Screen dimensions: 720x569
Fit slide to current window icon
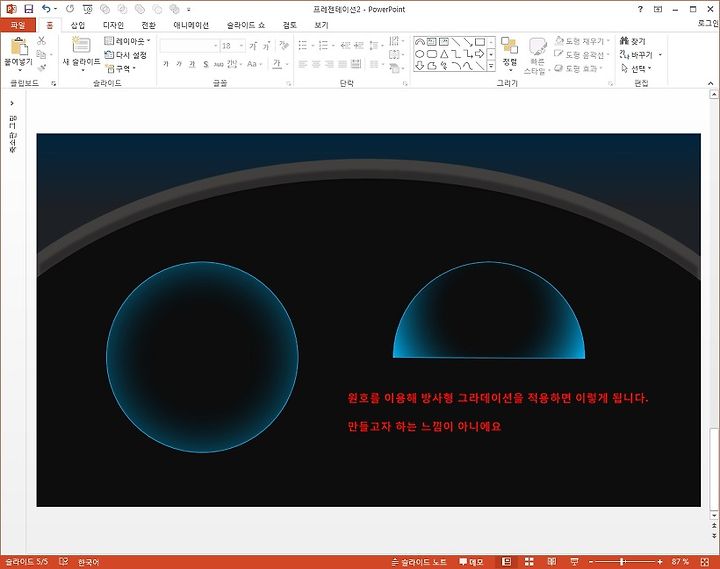tap(705, 562)
